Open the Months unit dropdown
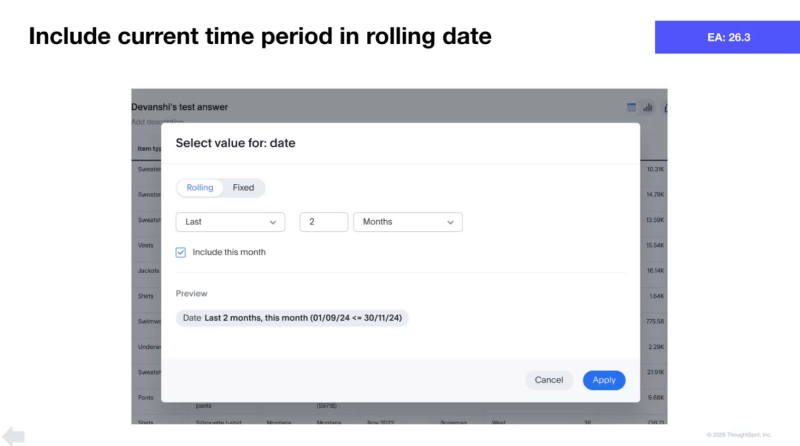 tap(407, 222)
